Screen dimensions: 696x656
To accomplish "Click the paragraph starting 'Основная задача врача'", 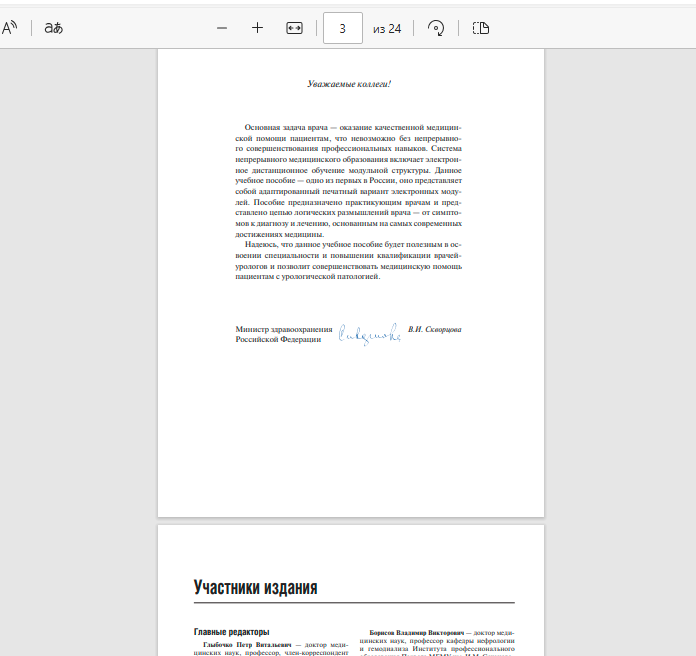I will point(348,181).
